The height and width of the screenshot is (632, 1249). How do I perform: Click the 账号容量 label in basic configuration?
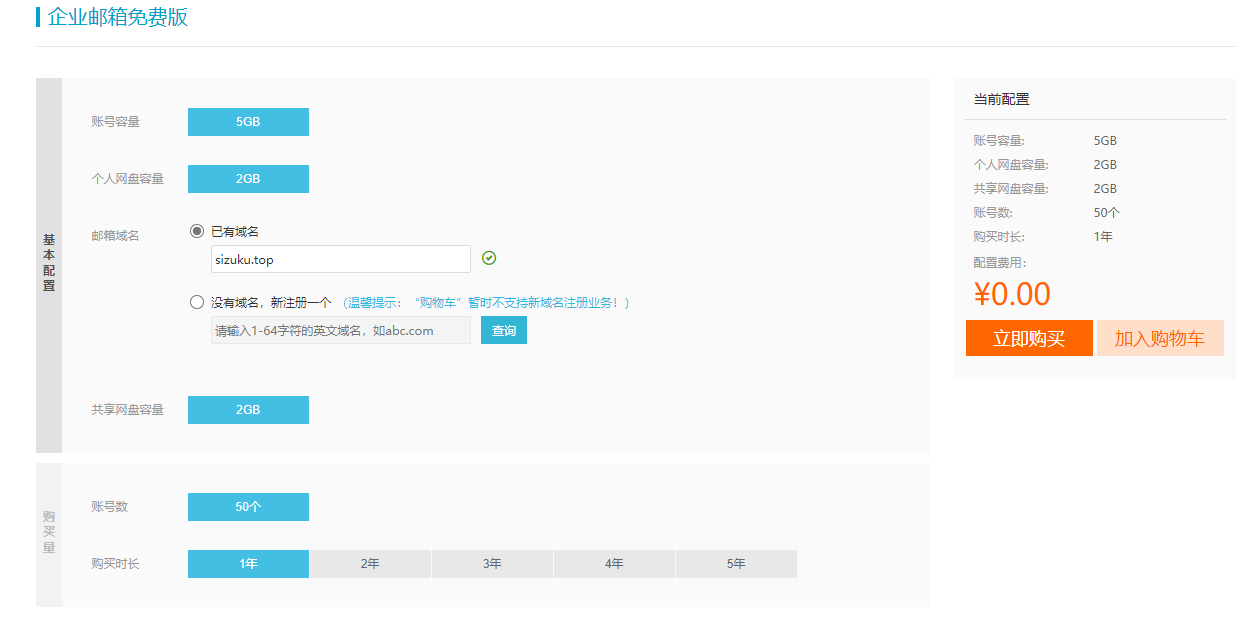[x=115, y=122]
